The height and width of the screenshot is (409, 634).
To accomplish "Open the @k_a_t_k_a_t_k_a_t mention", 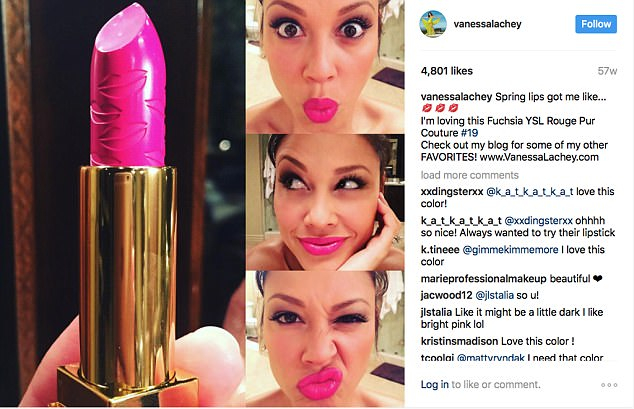I will click(529, 192).
